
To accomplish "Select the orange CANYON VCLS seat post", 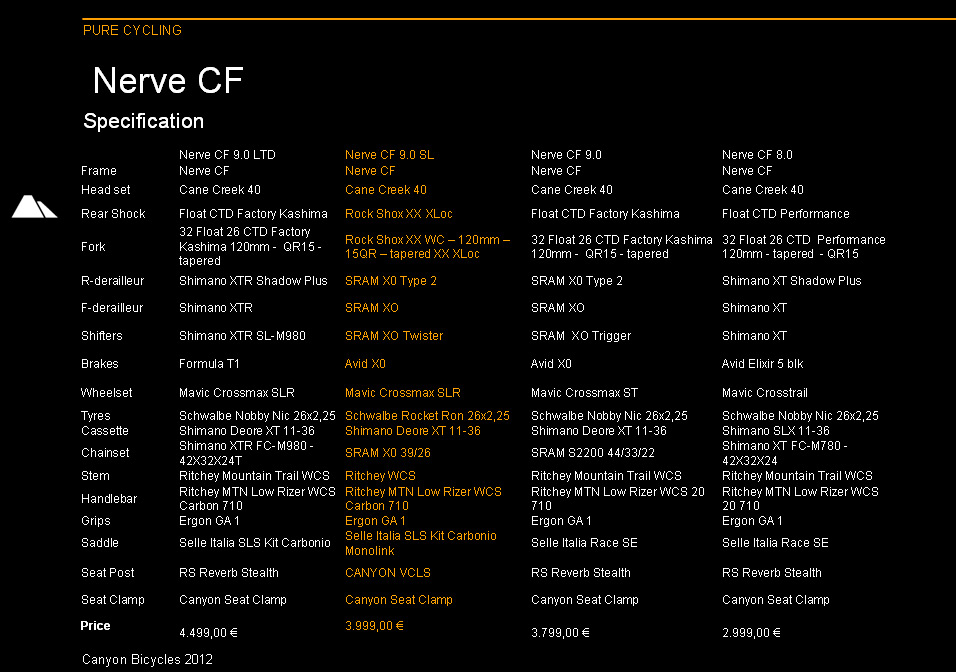I will pos(388,573).
